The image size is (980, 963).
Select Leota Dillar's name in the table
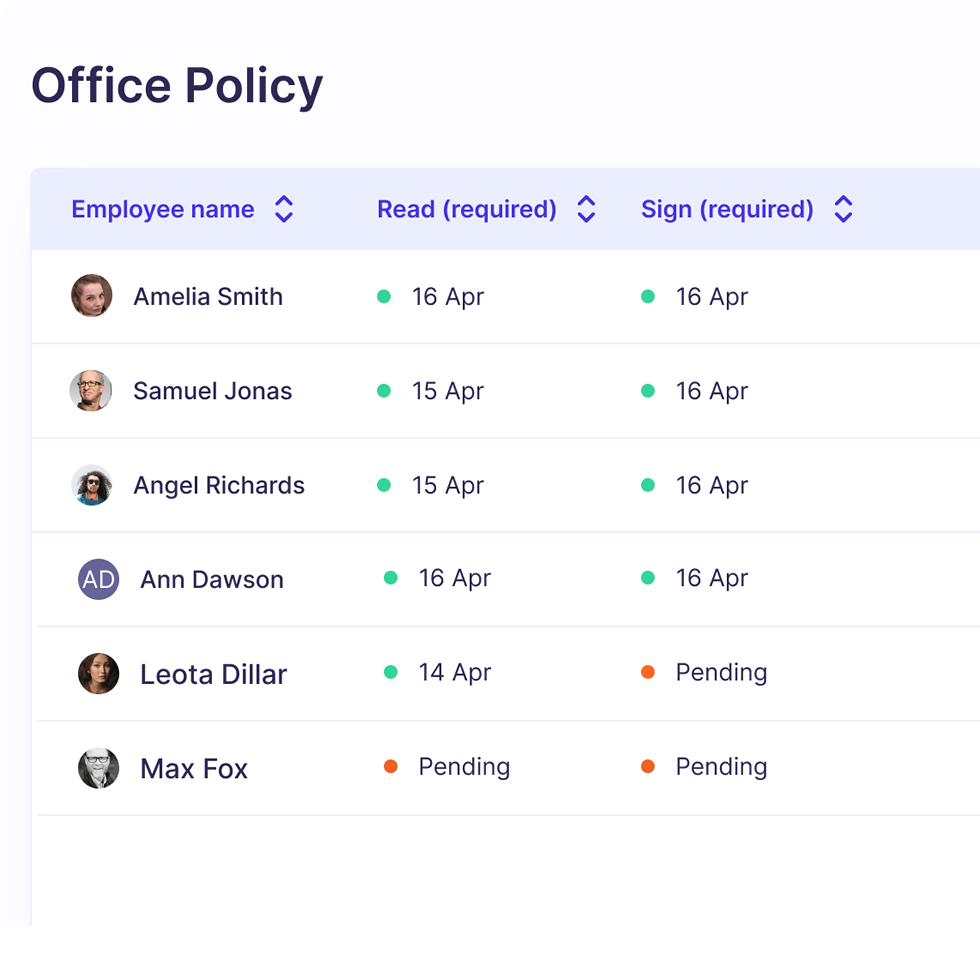[213, 675]
